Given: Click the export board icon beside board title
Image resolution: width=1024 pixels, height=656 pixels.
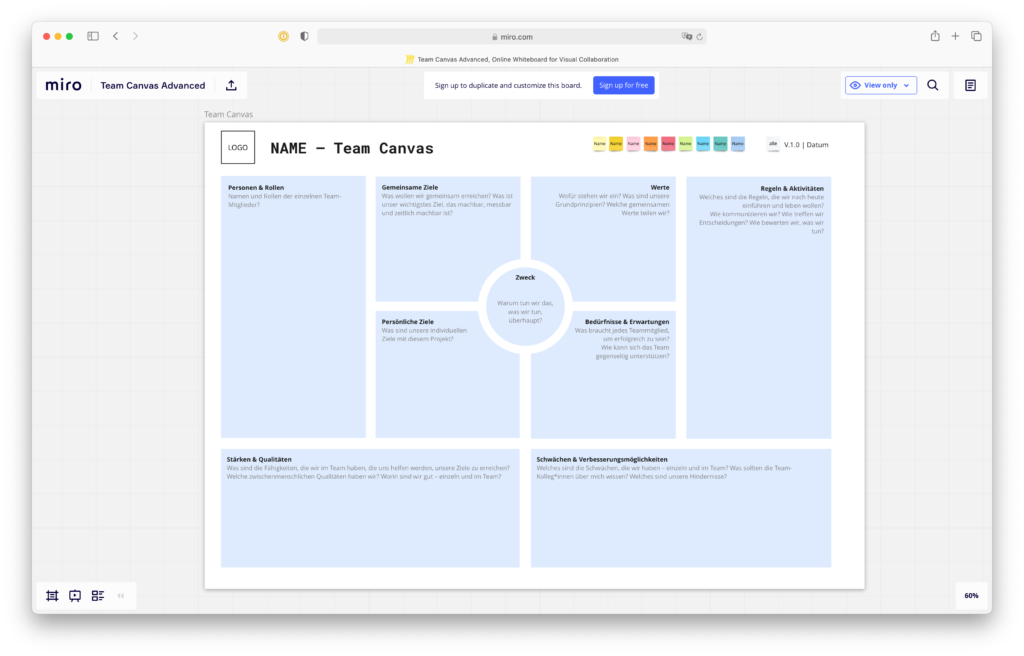Looking at the screenshot, I should click(231, 85).
